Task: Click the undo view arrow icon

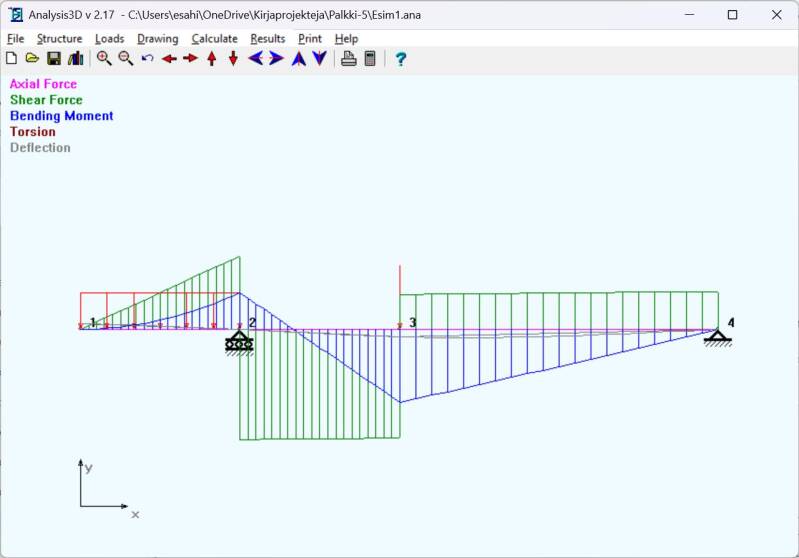Action: pyautogui.click(x=147, y=59)
